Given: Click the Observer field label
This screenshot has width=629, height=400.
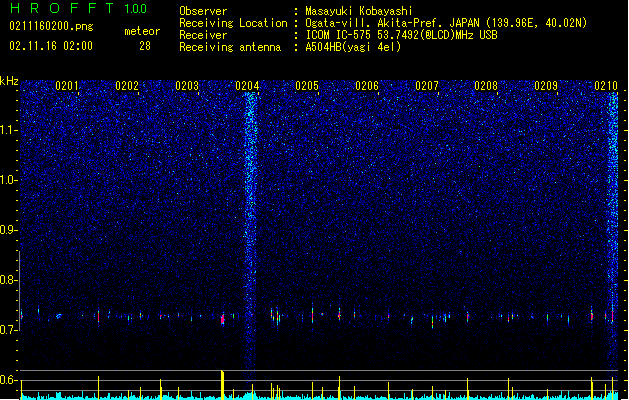Looking at the screenshot, I should [203, 11].
